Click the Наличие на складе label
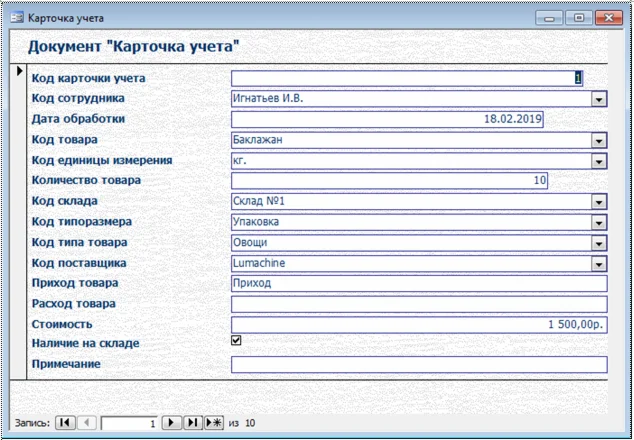 (x=85, y=343)
